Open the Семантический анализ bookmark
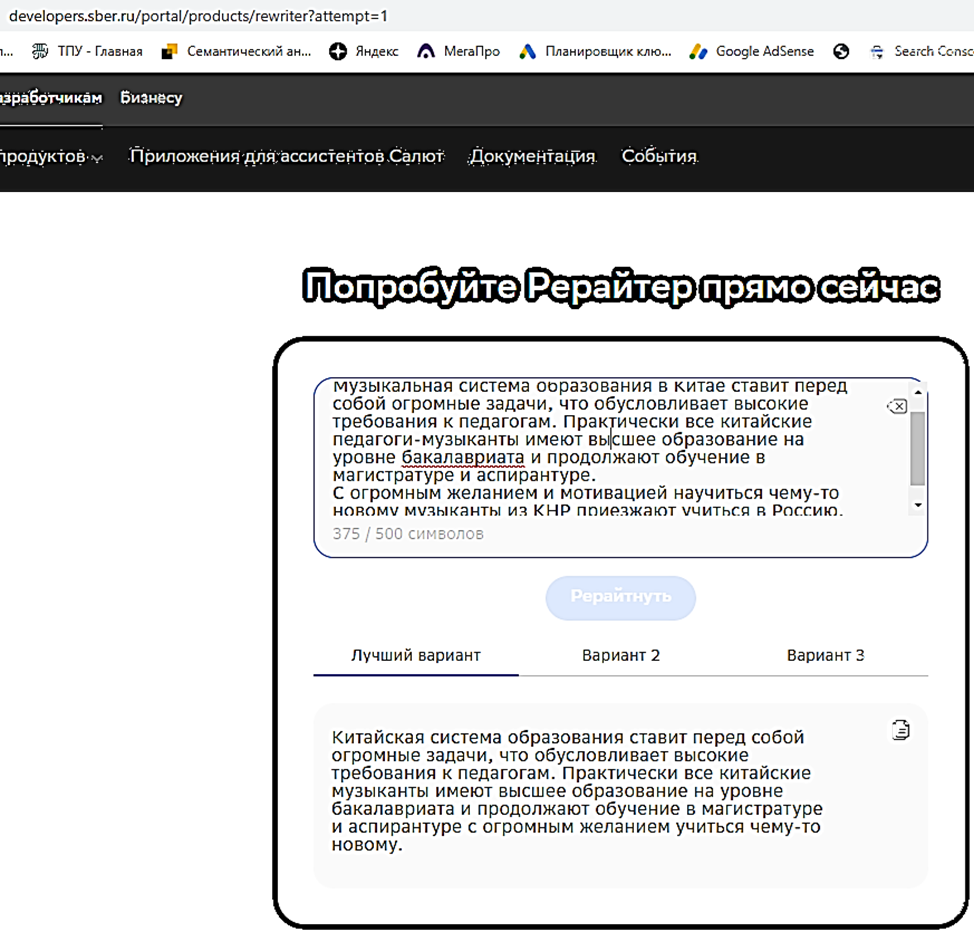Viewport: 974px width, 932px height. coord(236,50)
